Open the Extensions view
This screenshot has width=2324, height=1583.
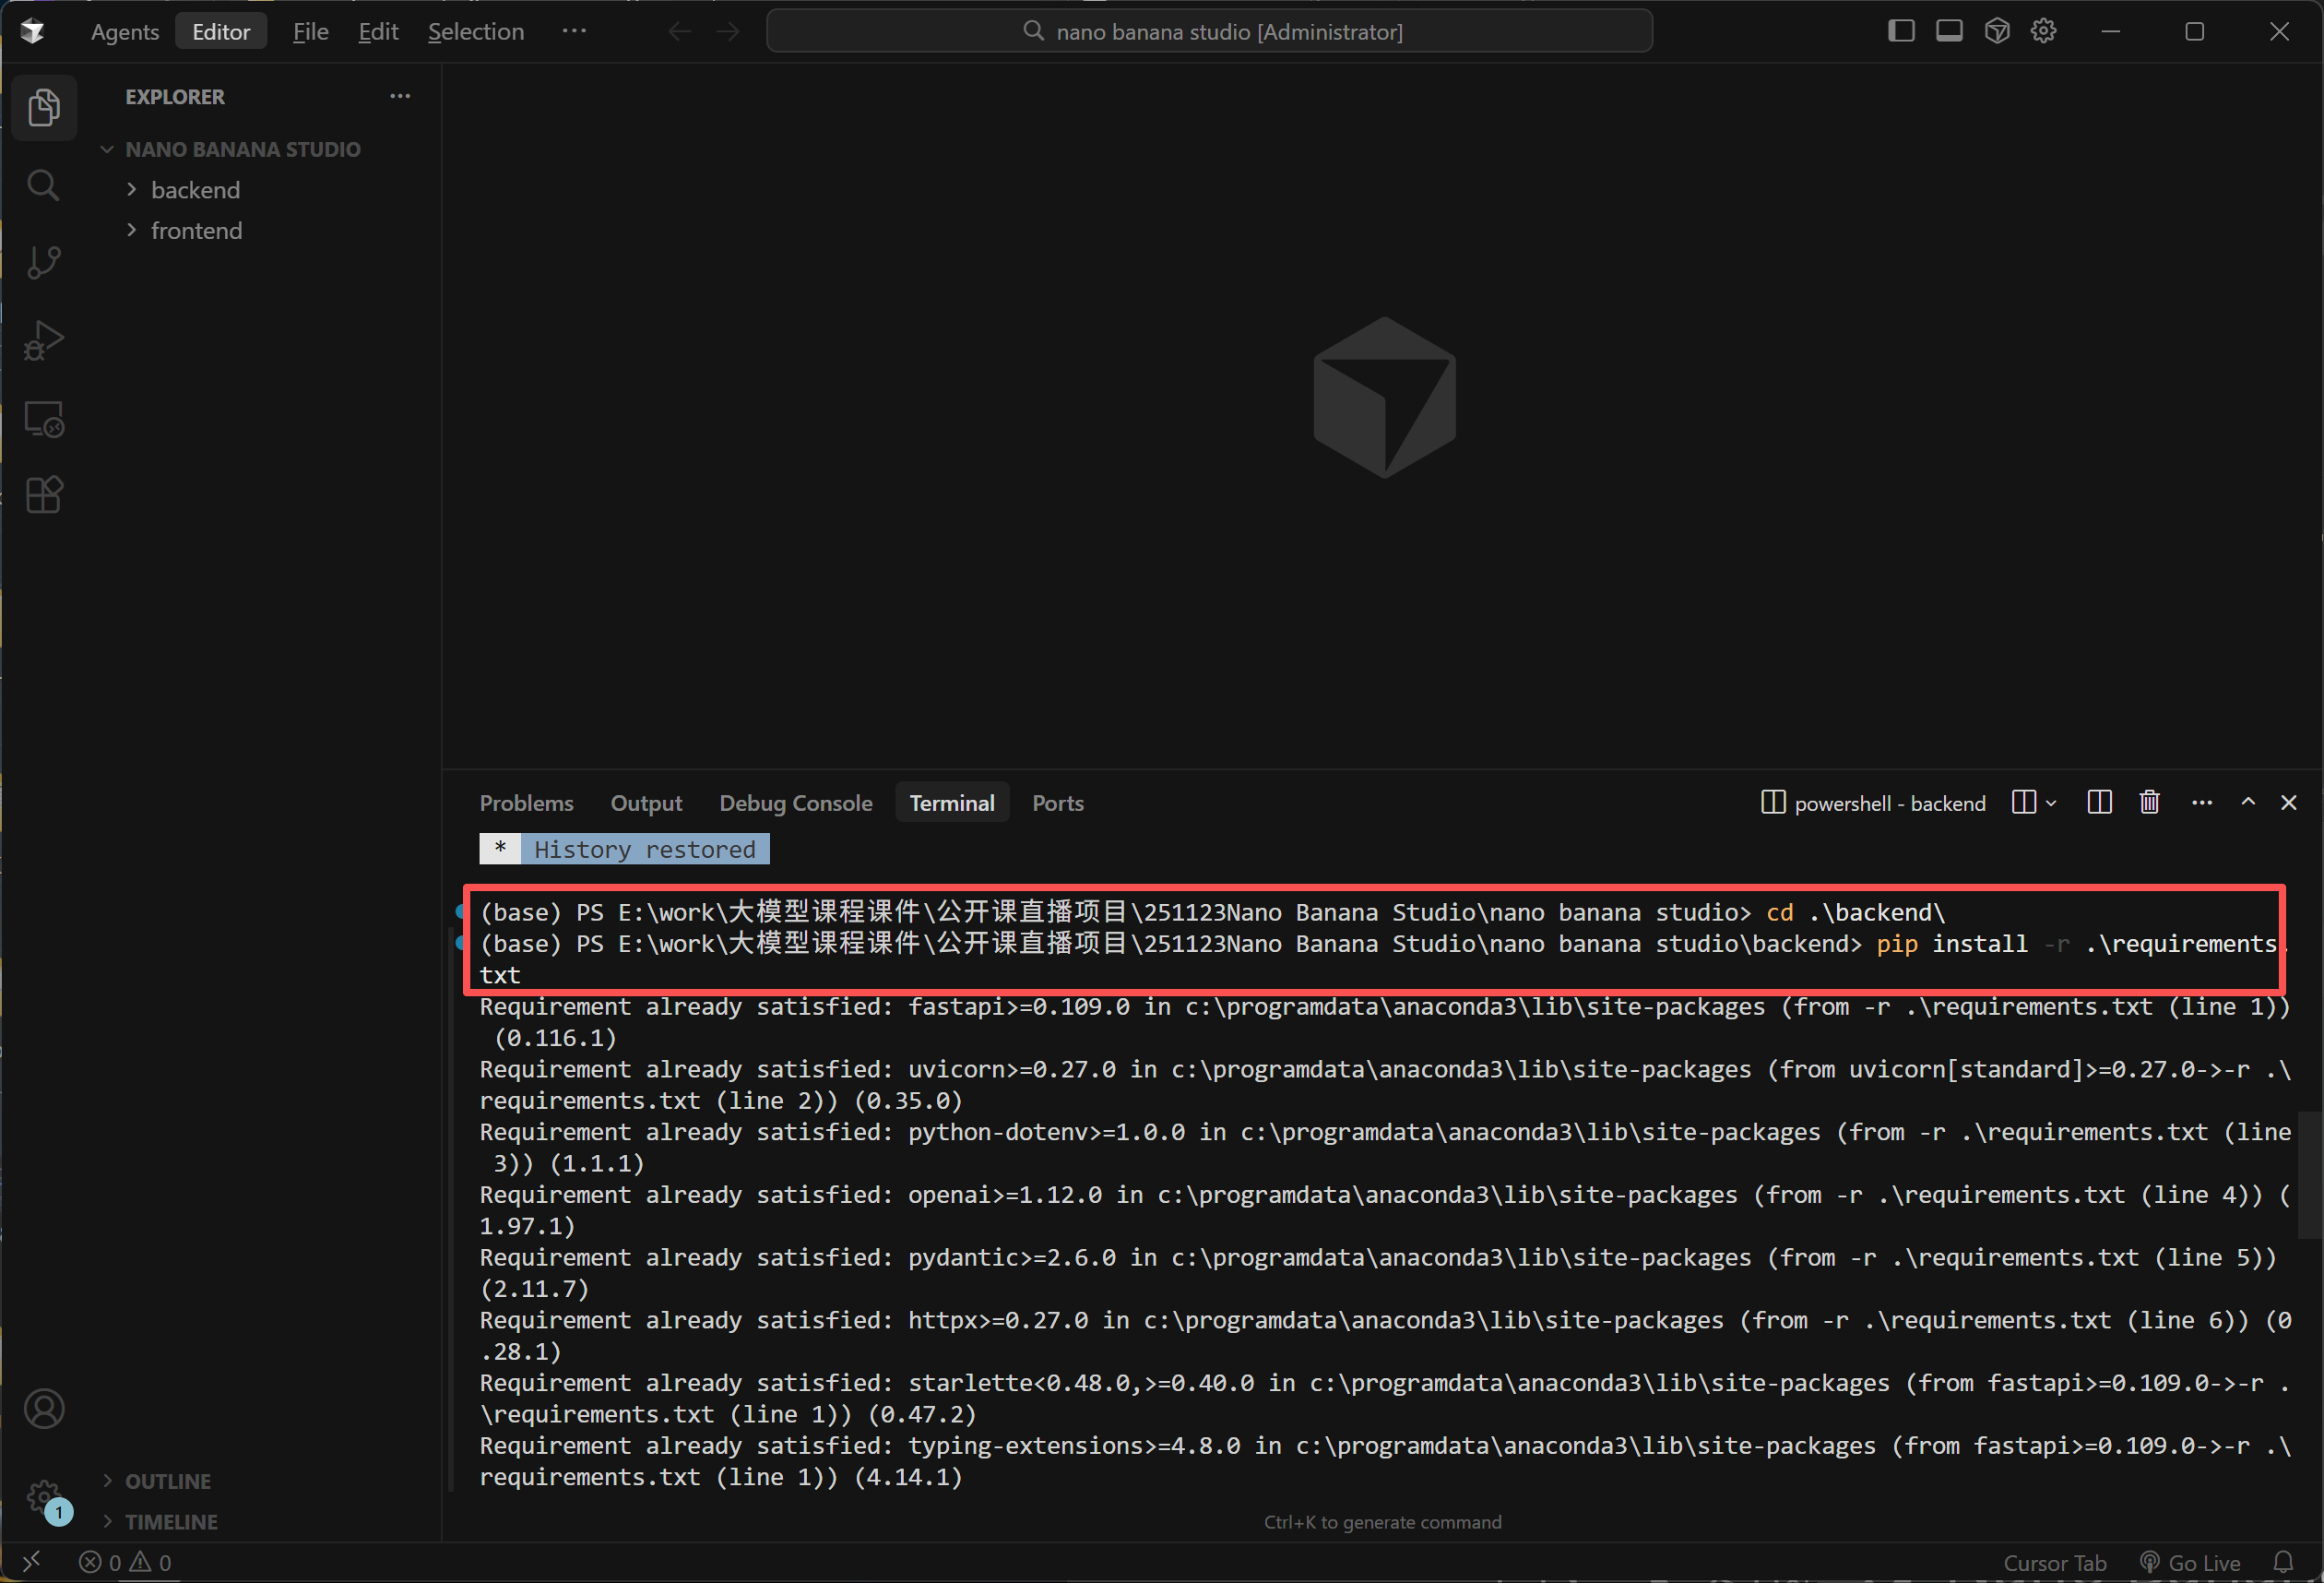coord(44,495)
